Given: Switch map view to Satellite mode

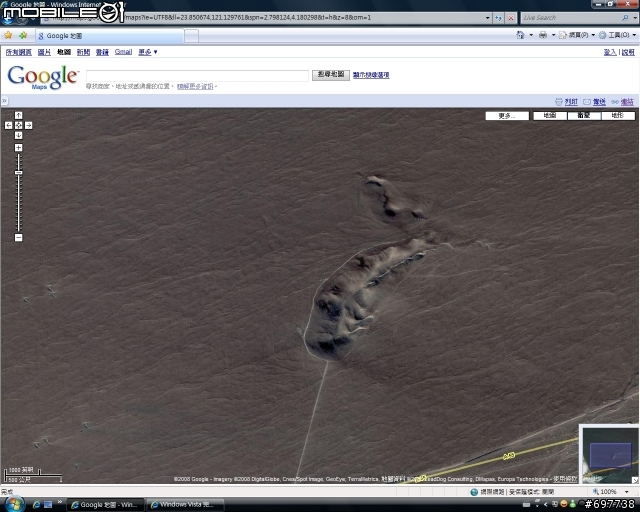Looking at the screenshot, I should pyautogui.click(x=584, y=116).
